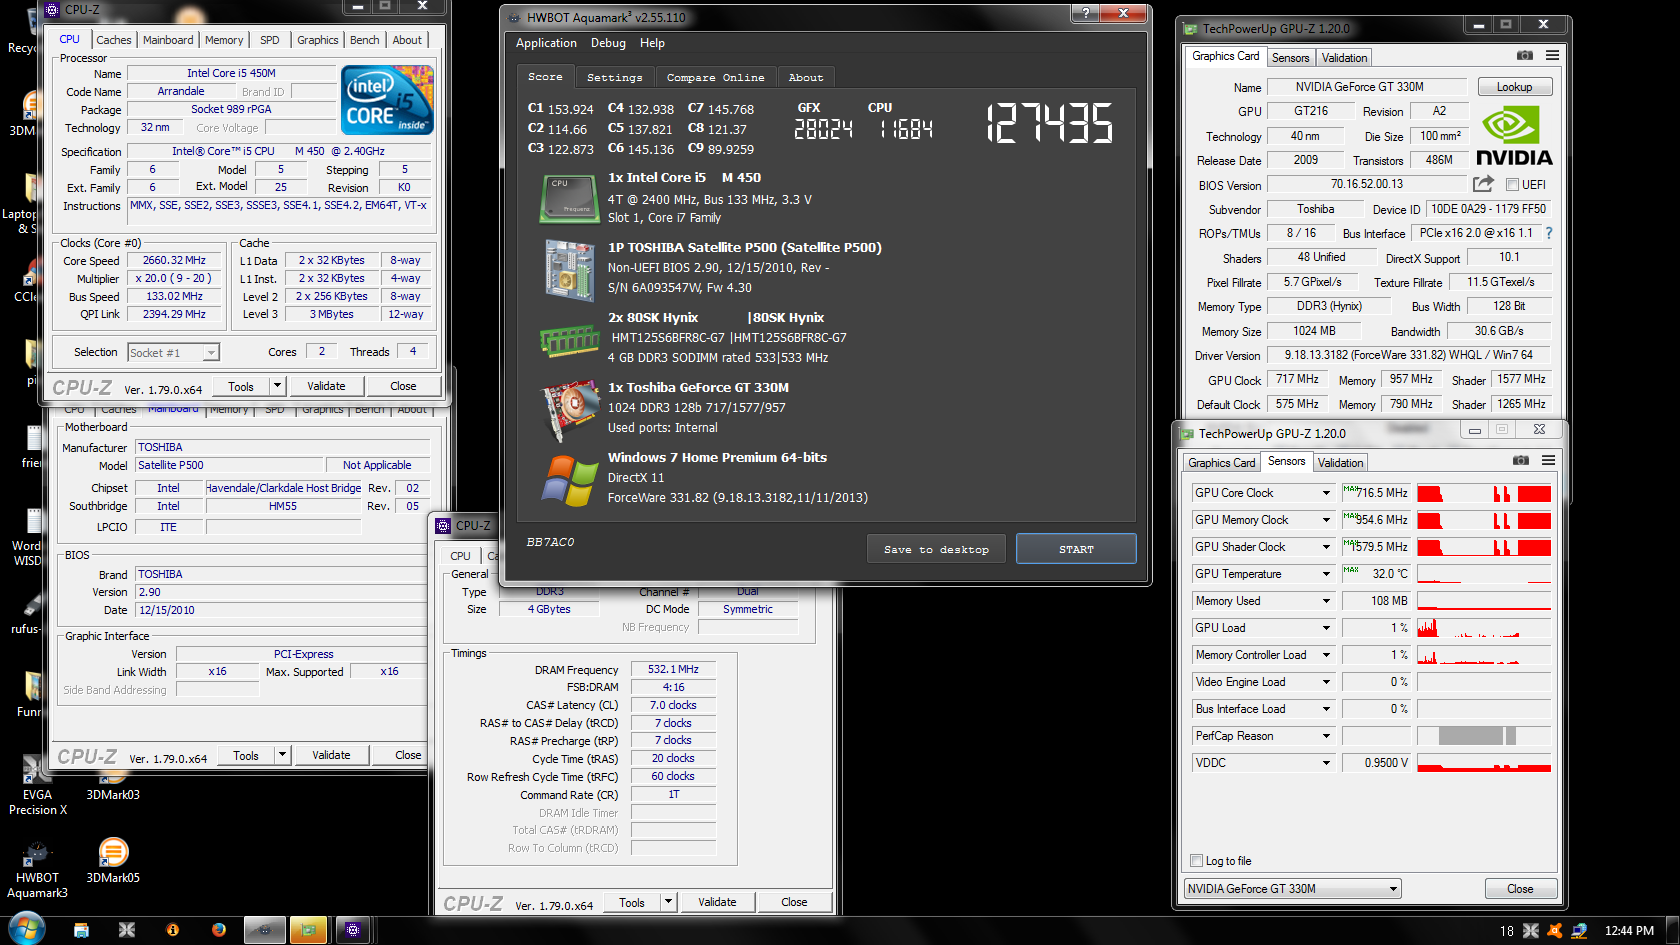The width and height of the screenshot is (1680, 945).
Task: Click the CPU-Z purple taskbar icon
Action: pyautogui.click(x=353, y=930)
